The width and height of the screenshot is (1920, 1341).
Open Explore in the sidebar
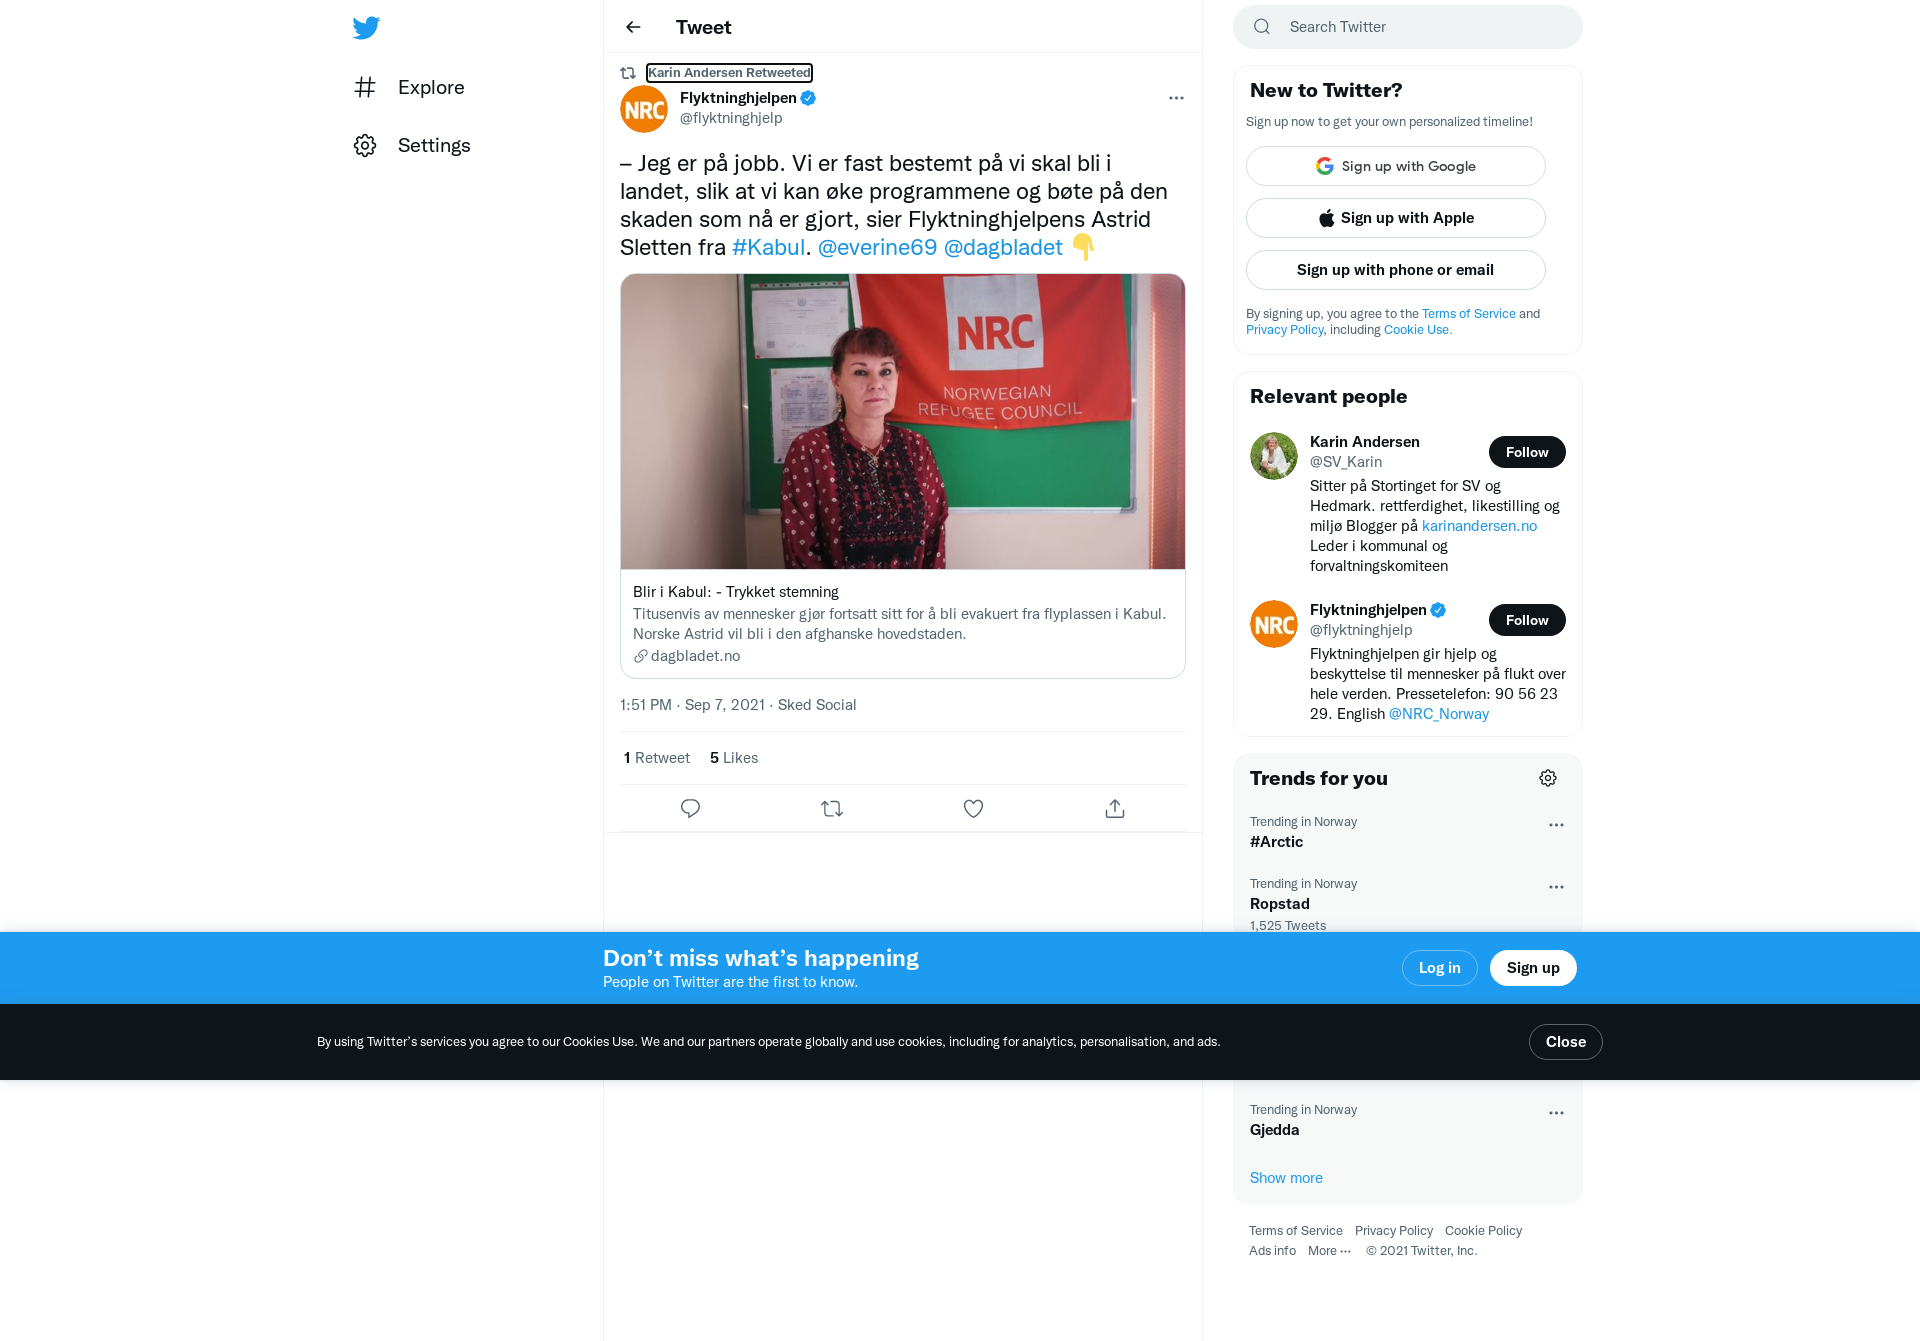[410, 87]
